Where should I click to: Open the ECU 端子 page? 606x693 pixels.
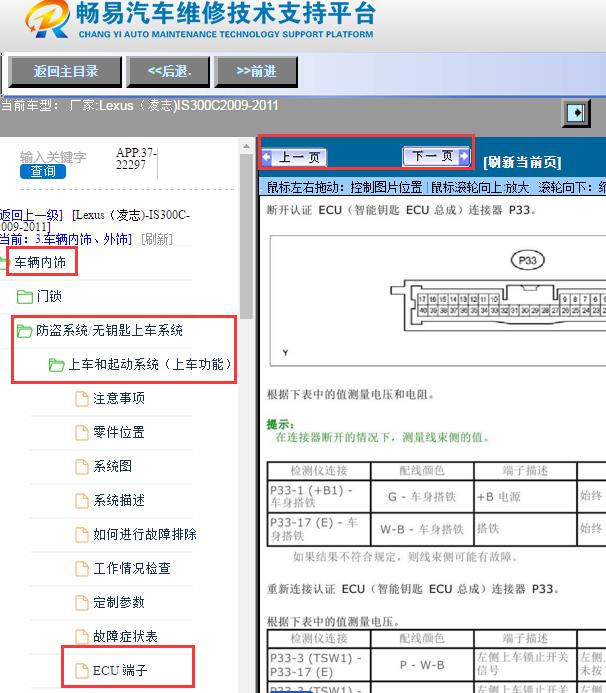[x=120, y=671]
